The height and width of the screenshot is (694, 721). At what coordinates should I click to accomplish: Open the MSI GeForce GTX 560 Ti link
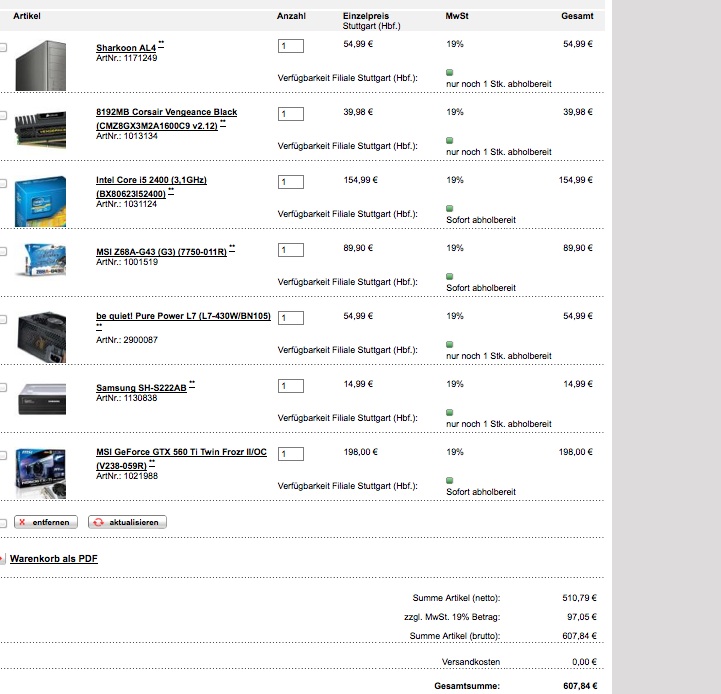click(x=181, y=459)
